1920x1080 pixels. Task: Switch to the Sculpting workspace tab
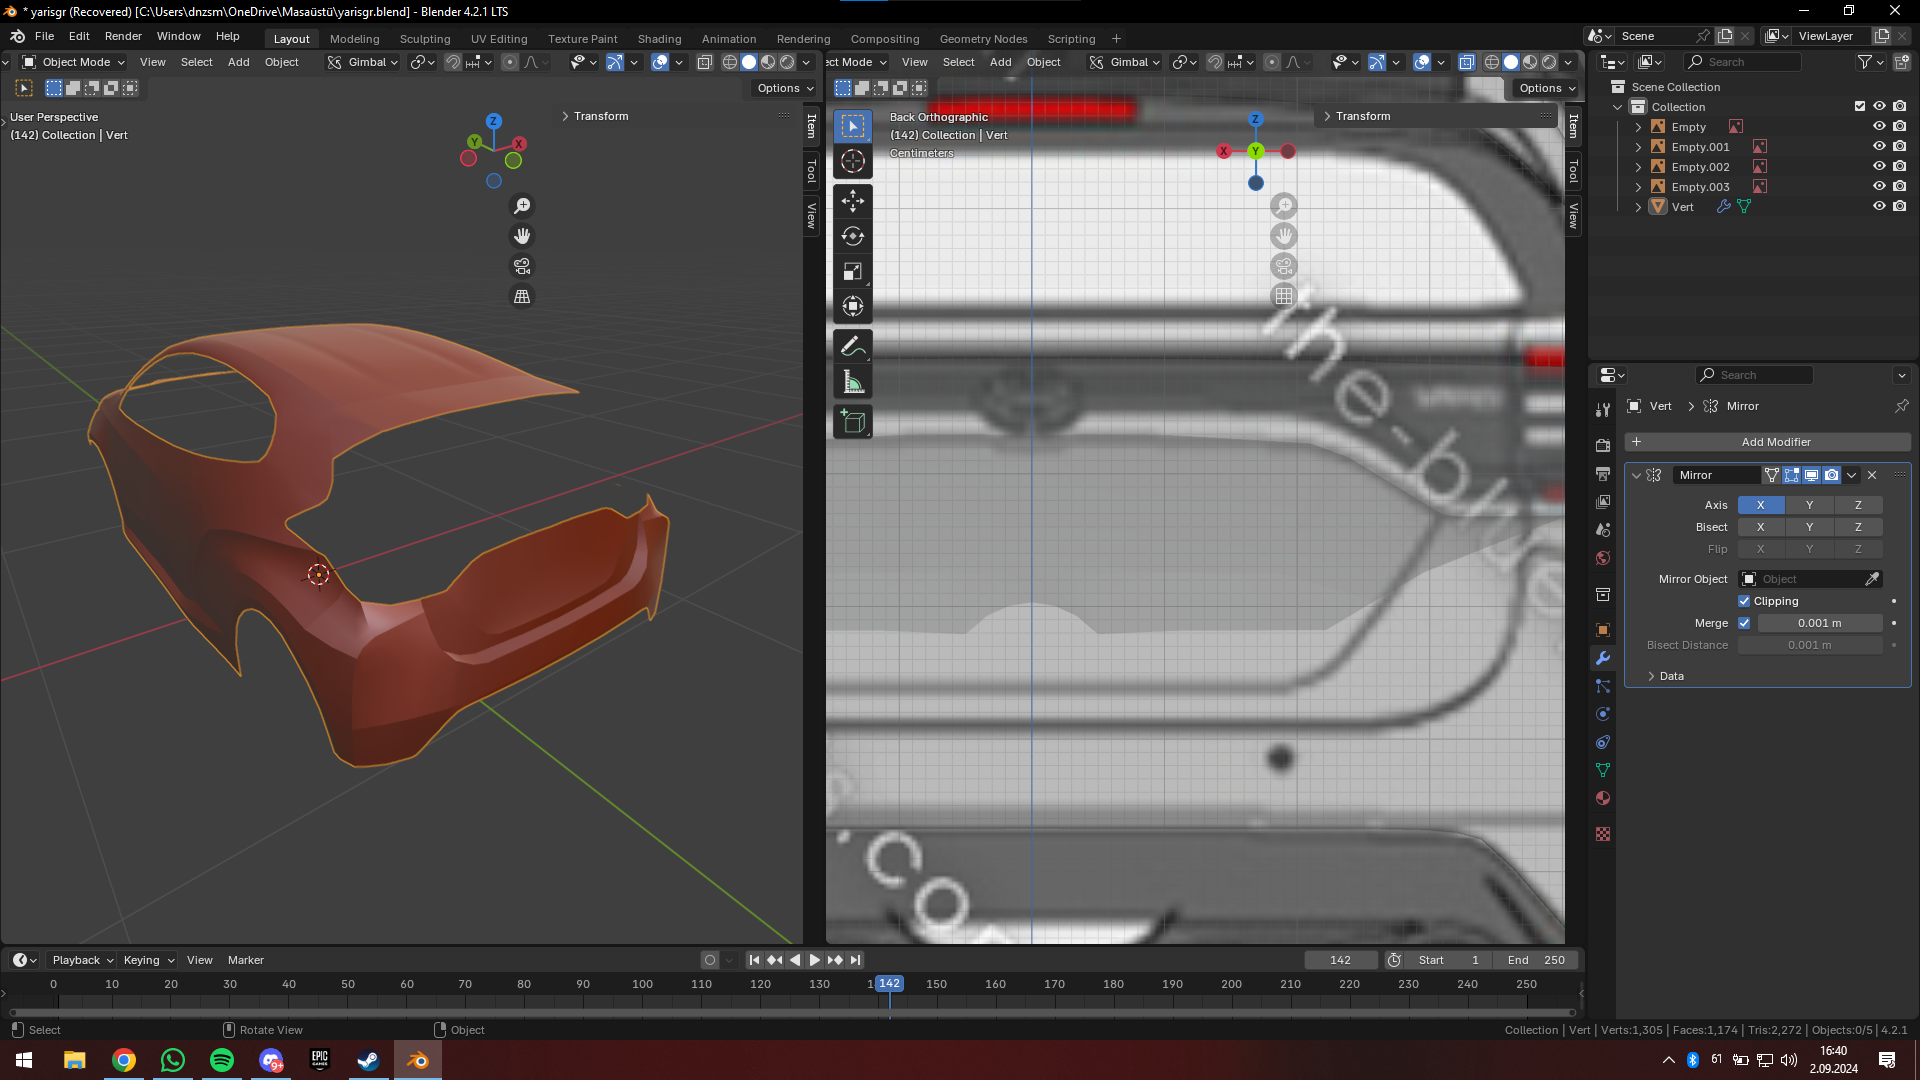[x=425, y=39]
